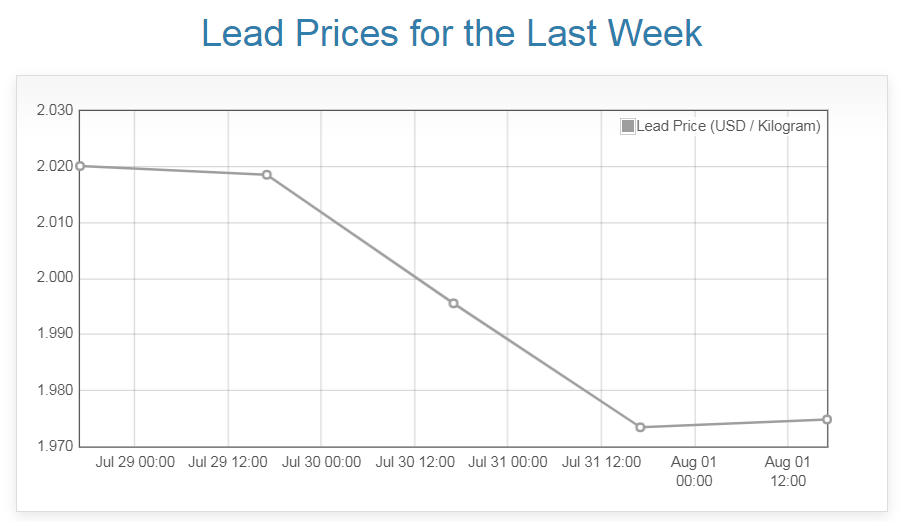Click the data point near 2.018

267,175
